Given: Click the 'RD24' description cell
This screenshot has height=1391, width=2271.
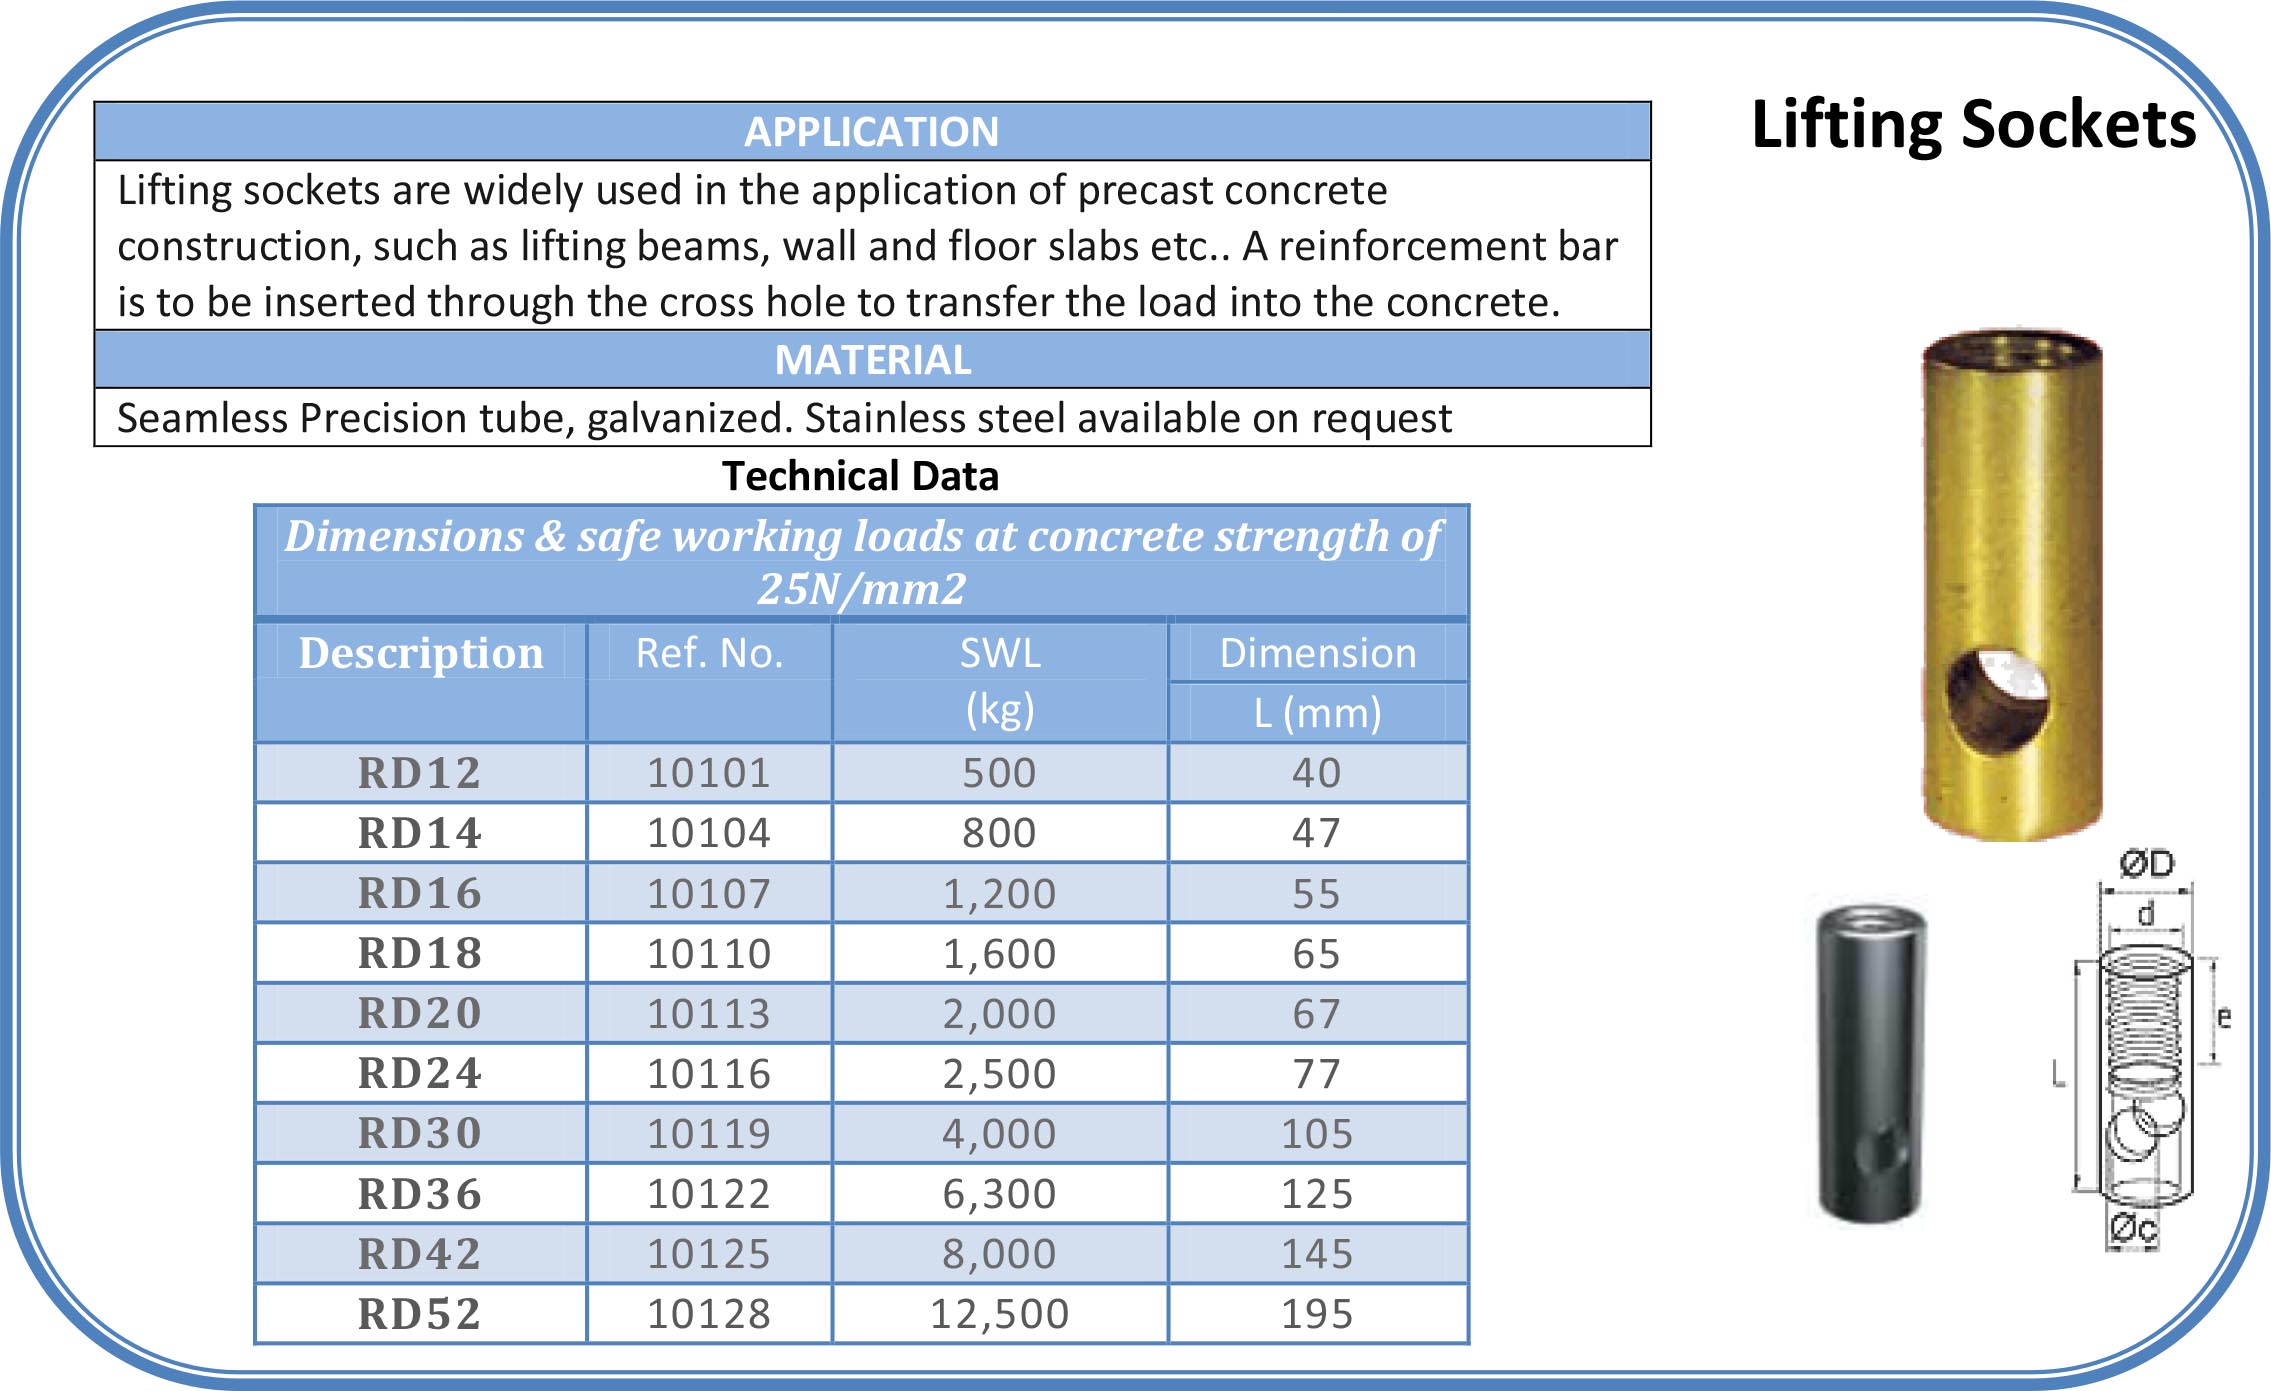Looking at the screenshot, I should click(420, 1073).
